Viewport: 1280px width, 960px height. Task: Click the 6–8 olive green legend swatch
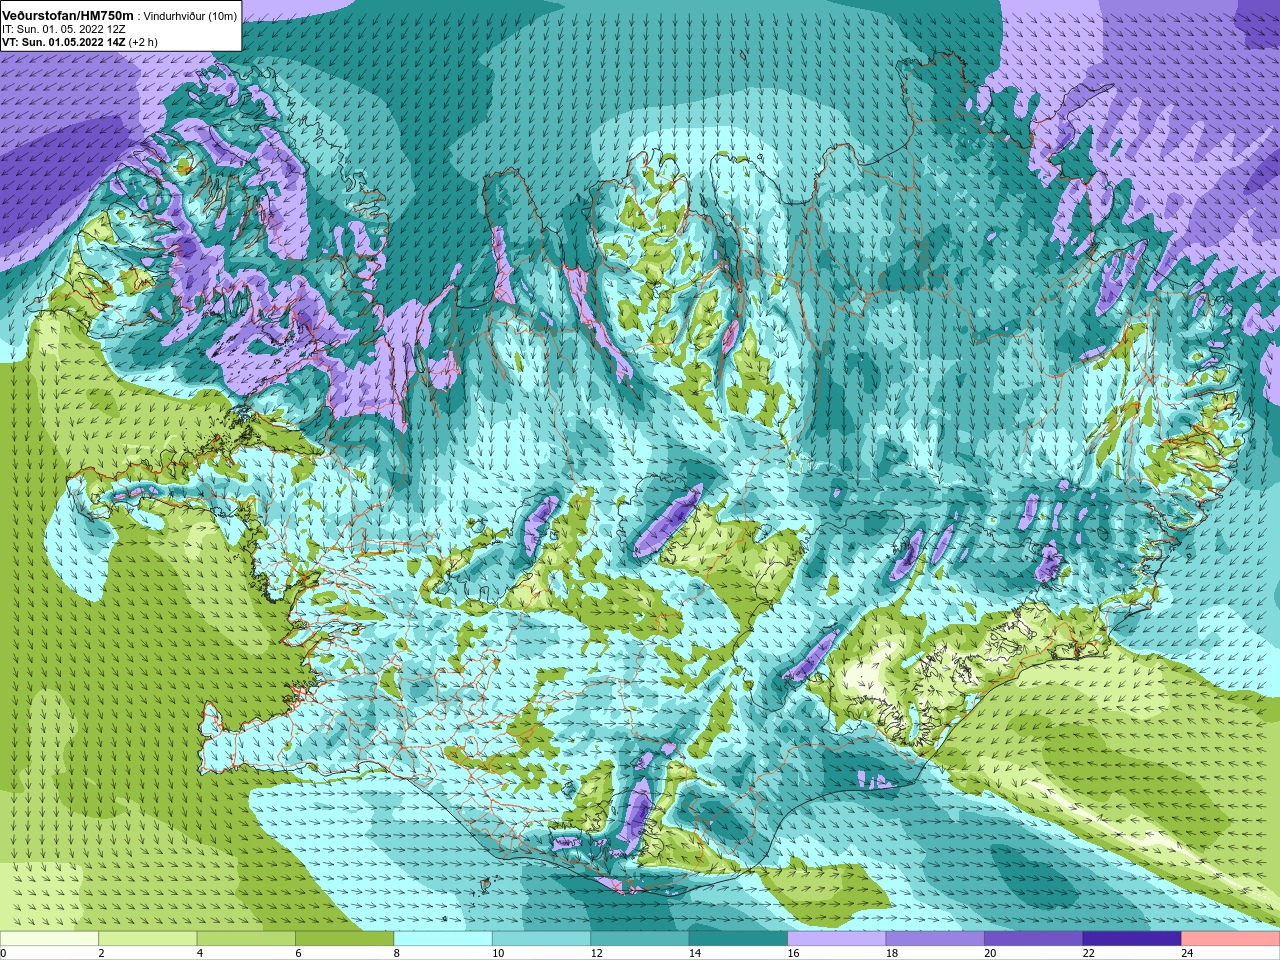tap(345, 939)
